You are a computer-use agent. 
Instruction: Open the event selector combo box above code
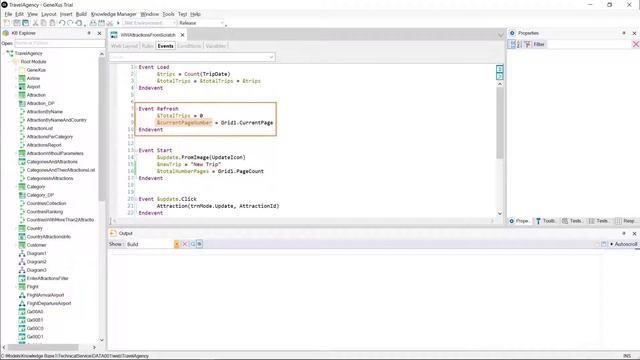pos(192,57)
